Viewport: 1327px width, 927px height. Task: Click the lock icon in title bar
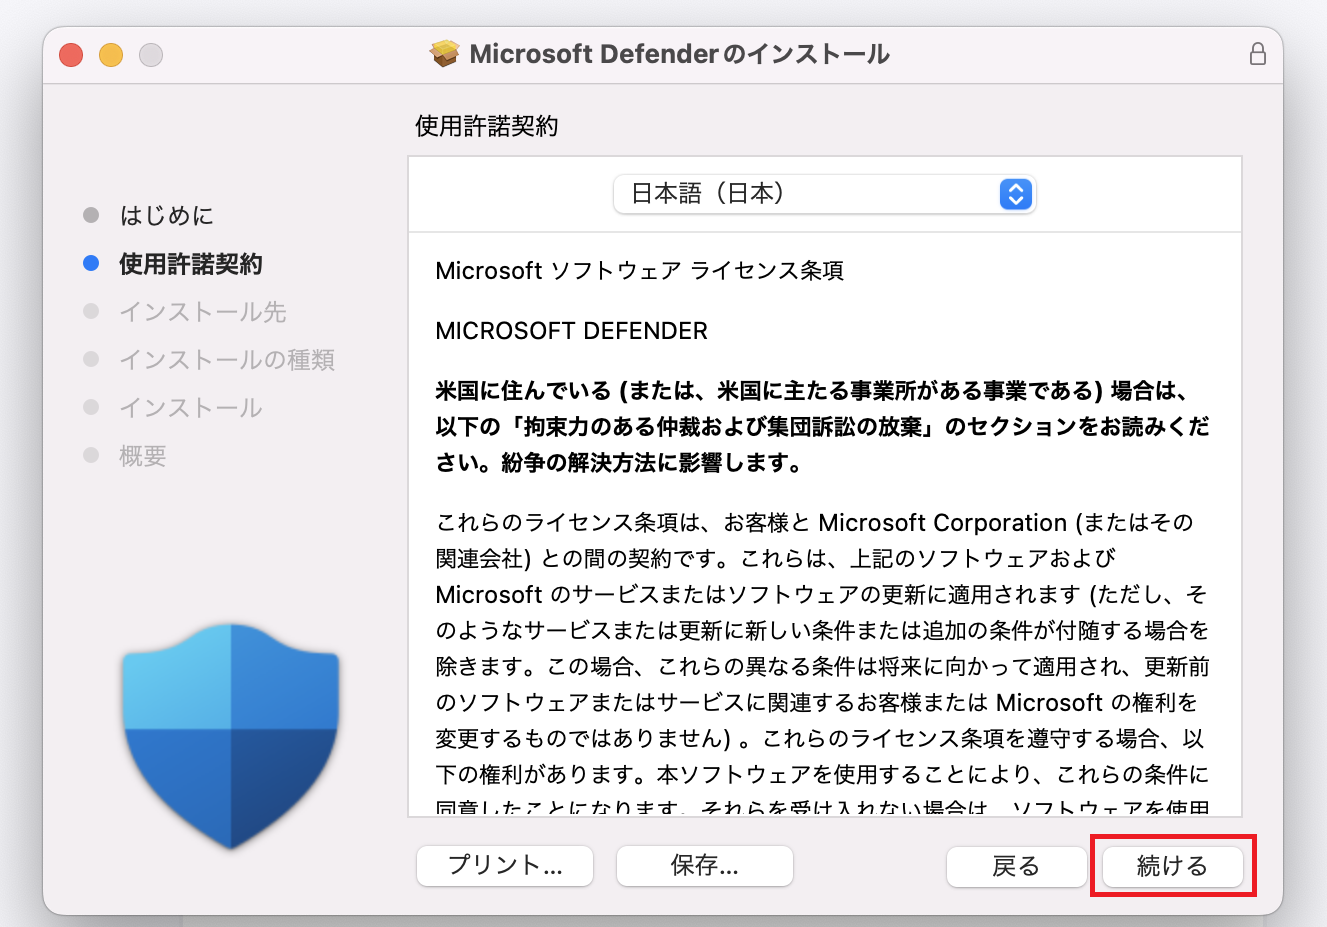click(x=1258, y=54)
